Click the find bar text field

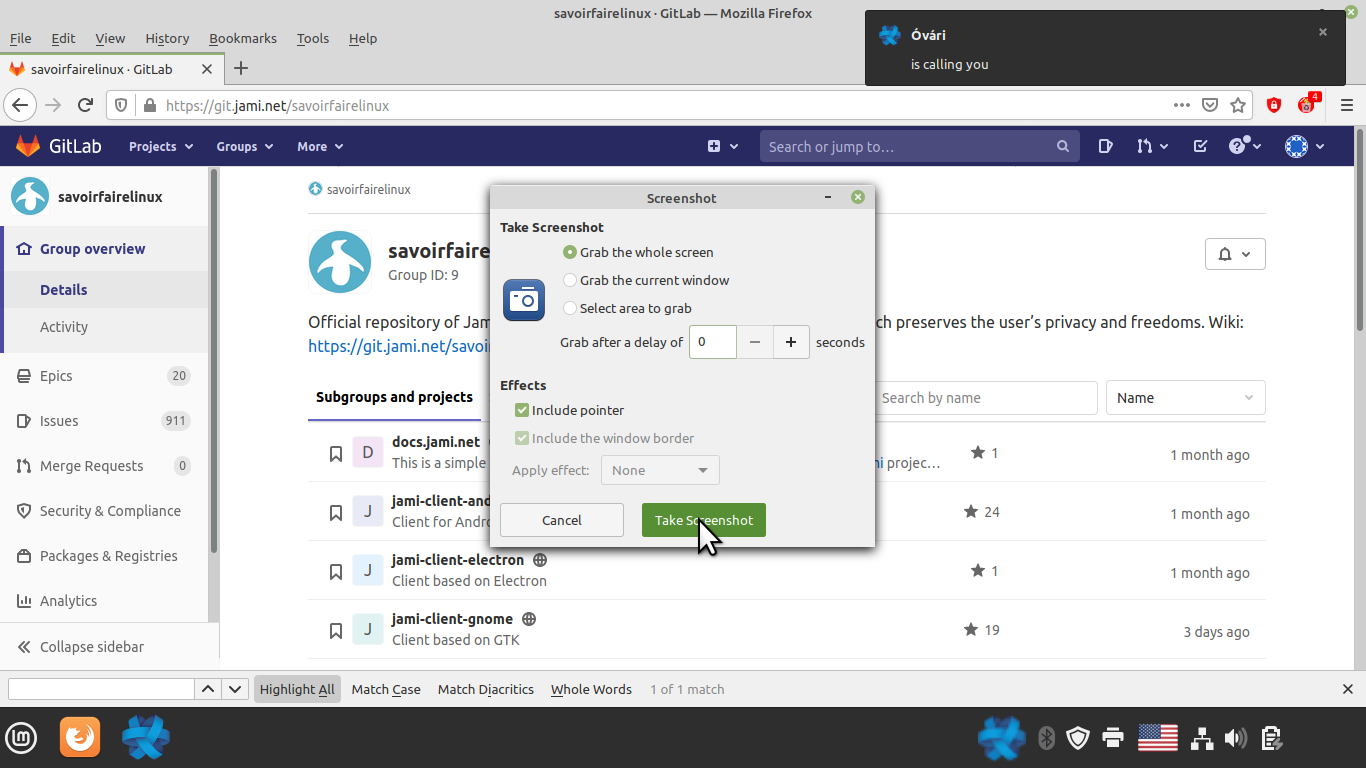point(101,689)
